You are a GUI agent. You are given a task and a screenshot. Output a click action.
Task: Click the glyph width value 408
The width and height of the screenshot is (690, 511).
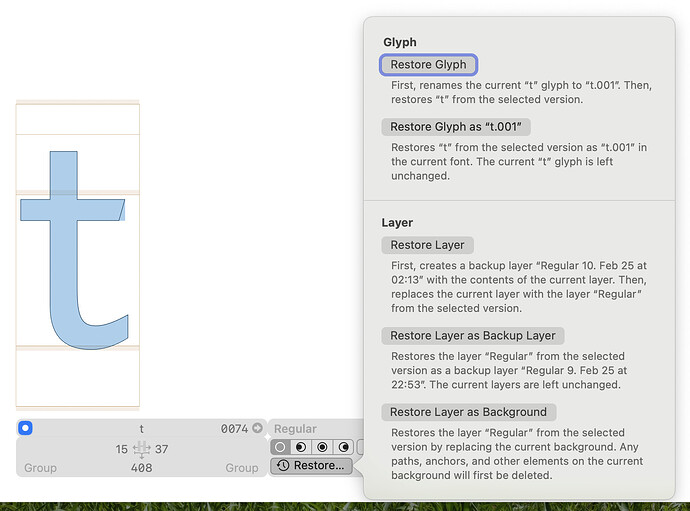coord(141,467)
